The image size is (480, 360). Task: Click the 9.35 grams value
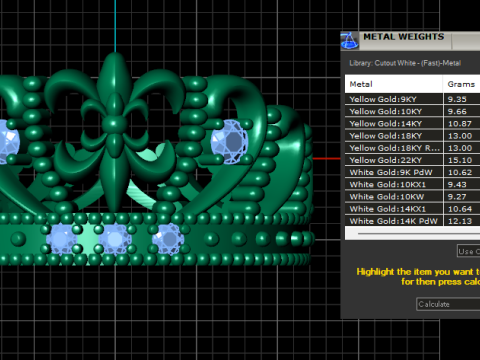point(457,99)
